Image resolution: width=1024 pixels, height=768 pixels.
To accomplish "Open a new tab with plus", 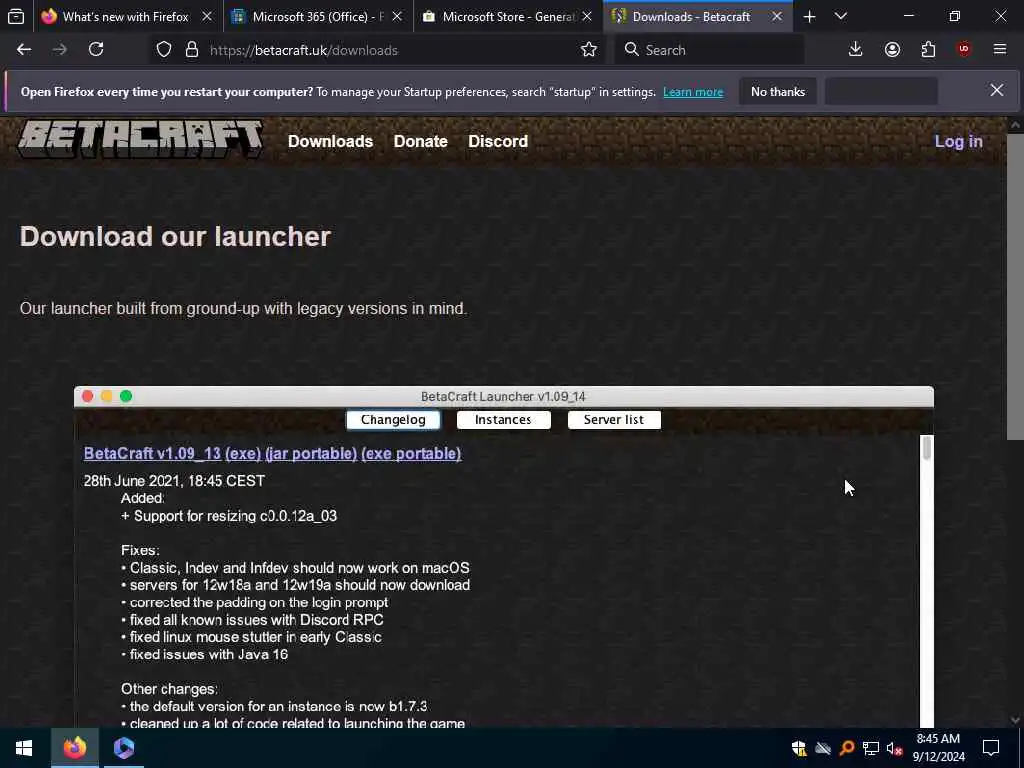I will pos(809,16).
